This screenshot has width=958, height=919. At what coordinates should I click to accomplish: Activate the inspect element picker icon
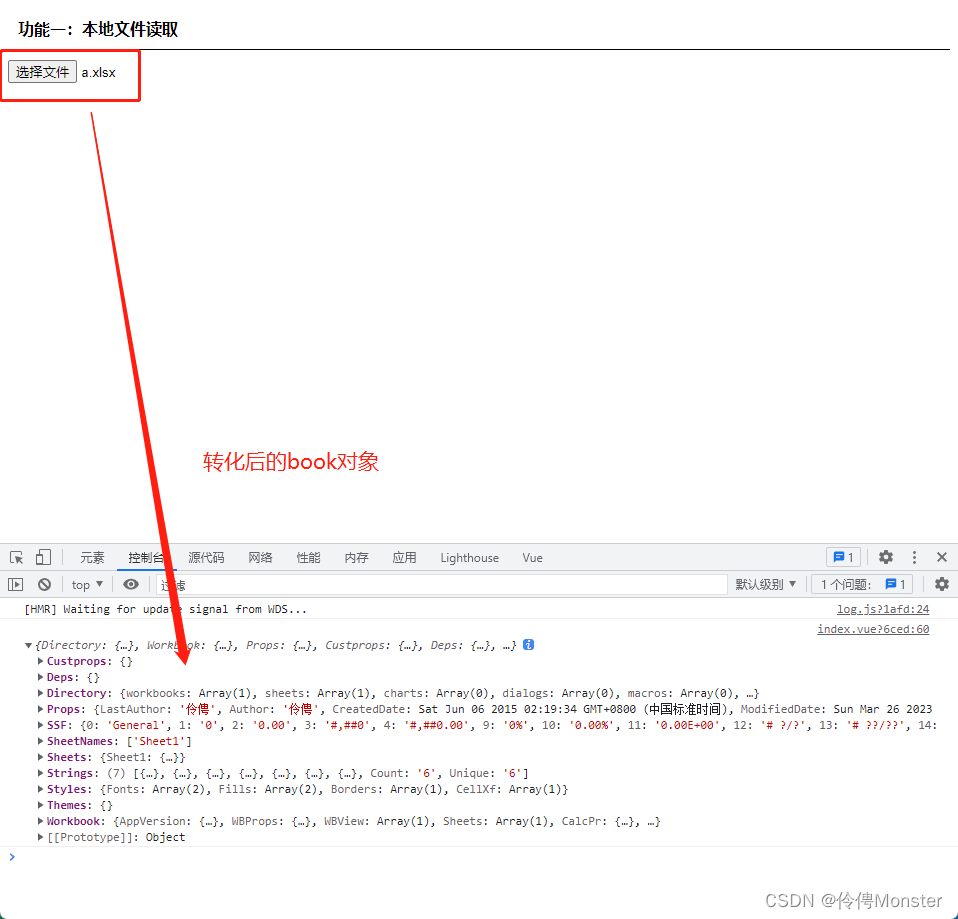tap(16, 557)
